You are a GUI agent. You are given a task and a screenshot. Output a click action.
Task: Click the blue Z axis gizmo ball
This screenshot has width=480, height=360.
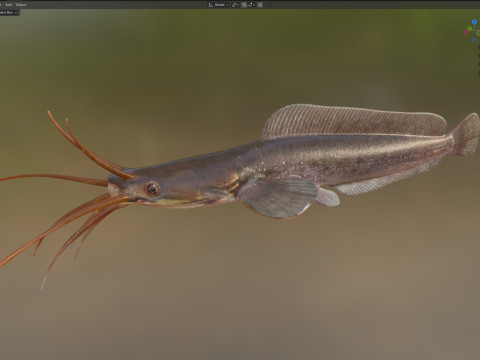(474, 22)
